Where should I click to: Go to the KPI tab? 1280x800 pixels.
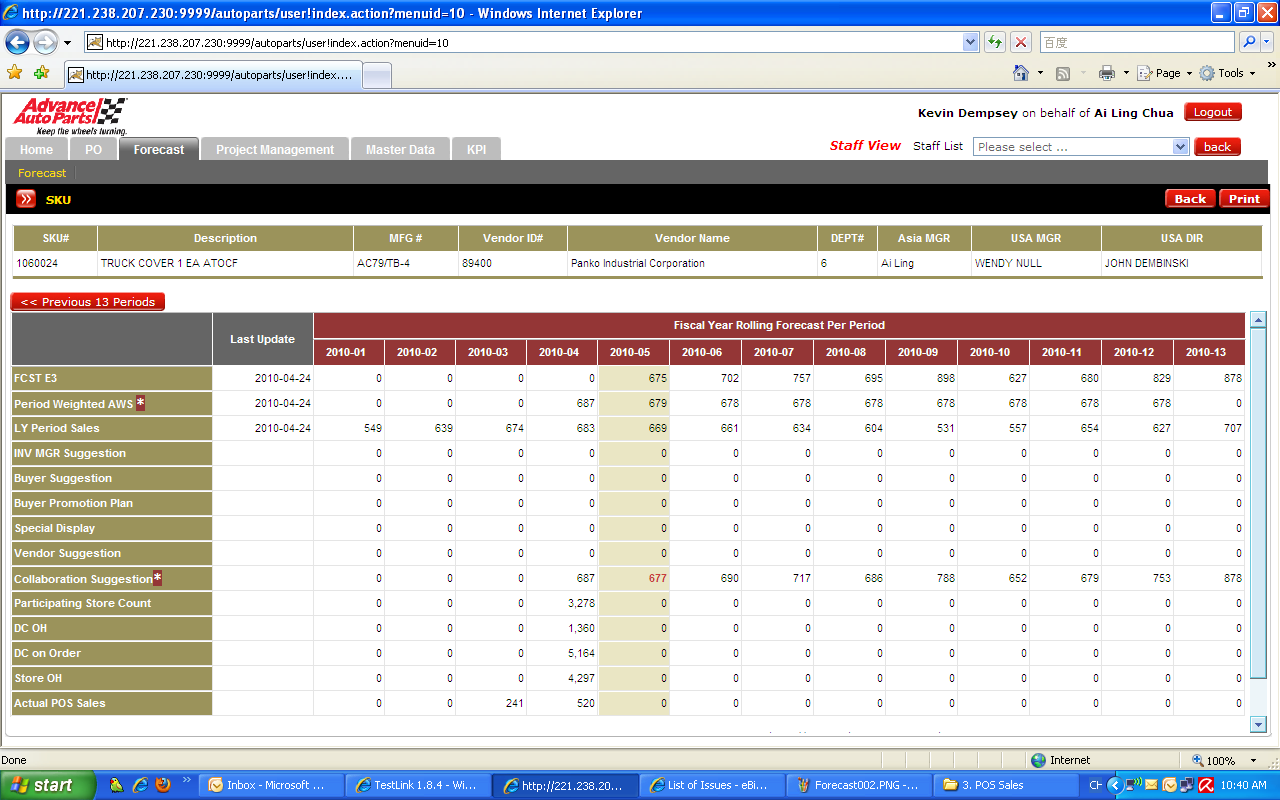[476, 150]
